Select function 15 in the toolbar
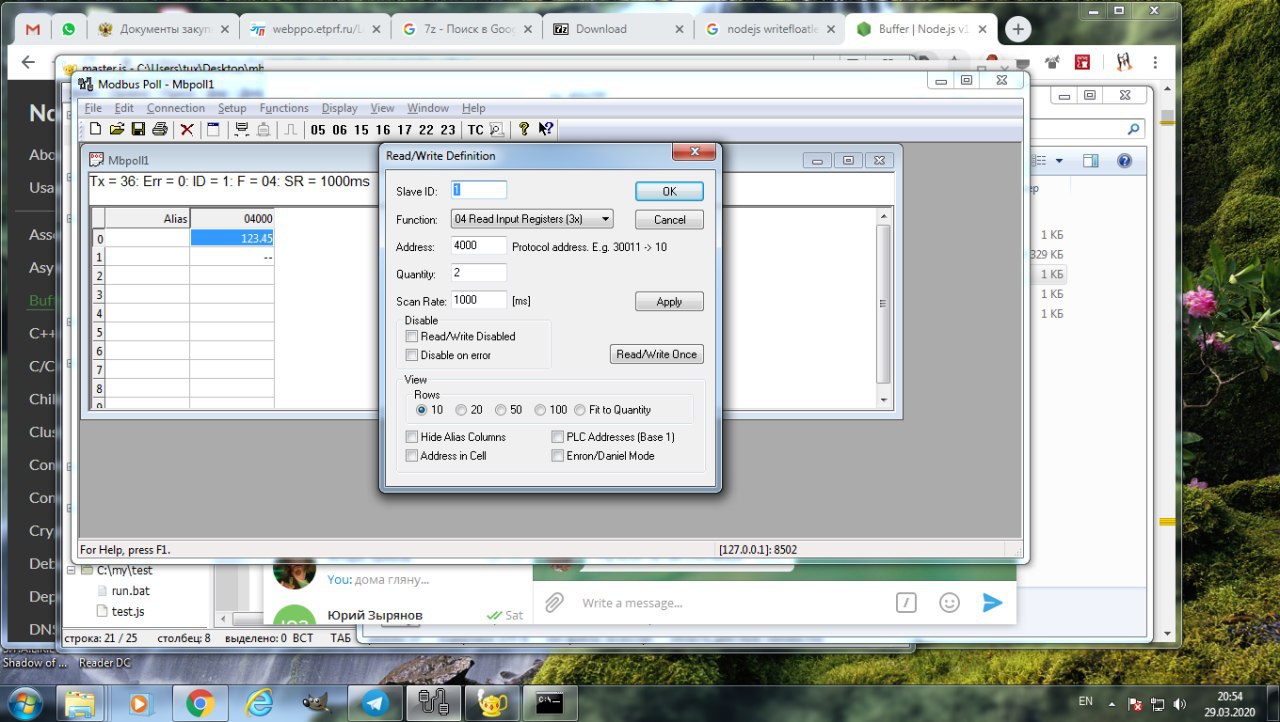Image resolution: width=1280 pixels, height=722 pixels. 361,130
